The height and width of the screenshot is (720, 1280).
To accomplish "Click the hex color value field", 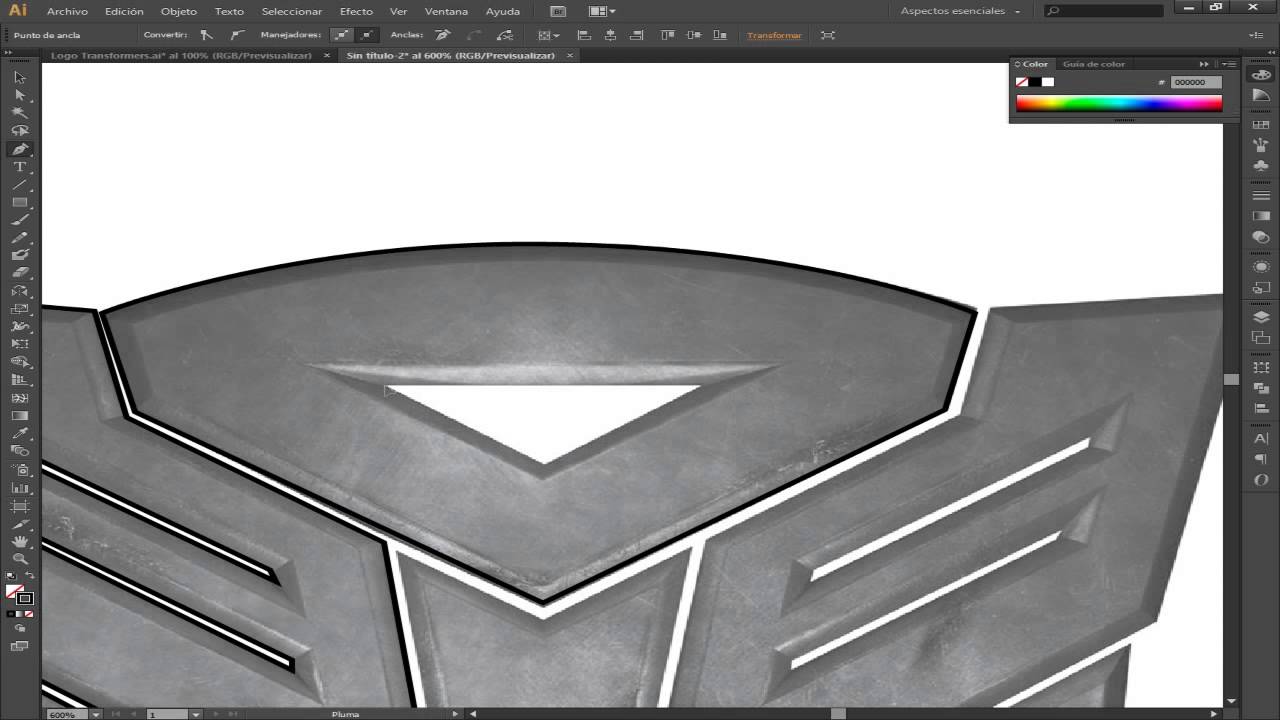I will pyautogui.click(x=1196, y=82).
